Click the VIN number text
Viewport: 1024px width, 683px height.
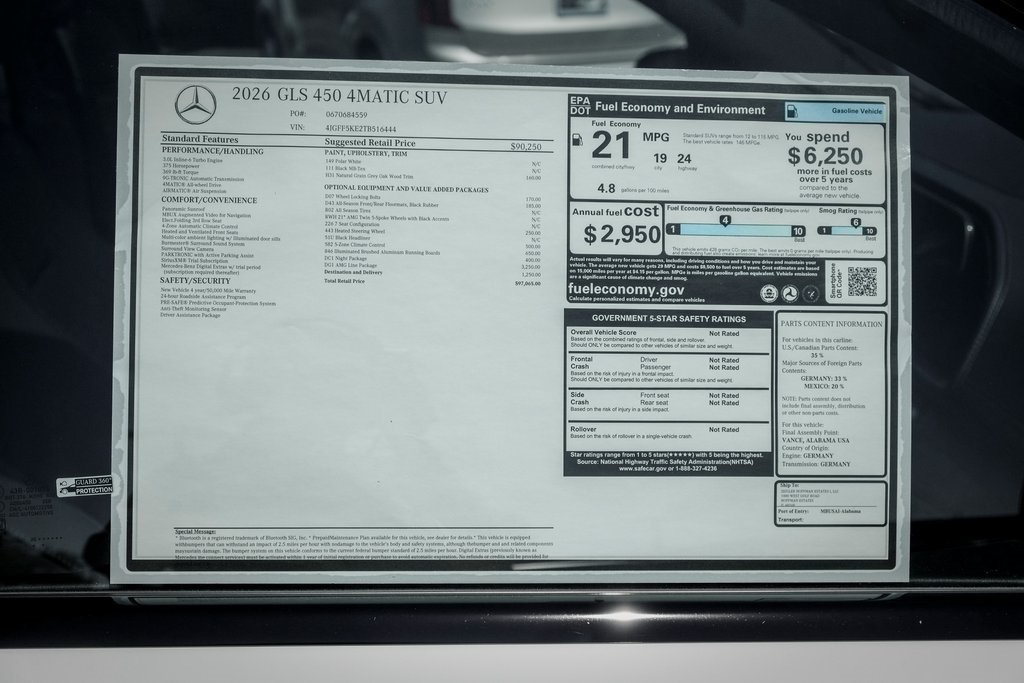[360, 129]
